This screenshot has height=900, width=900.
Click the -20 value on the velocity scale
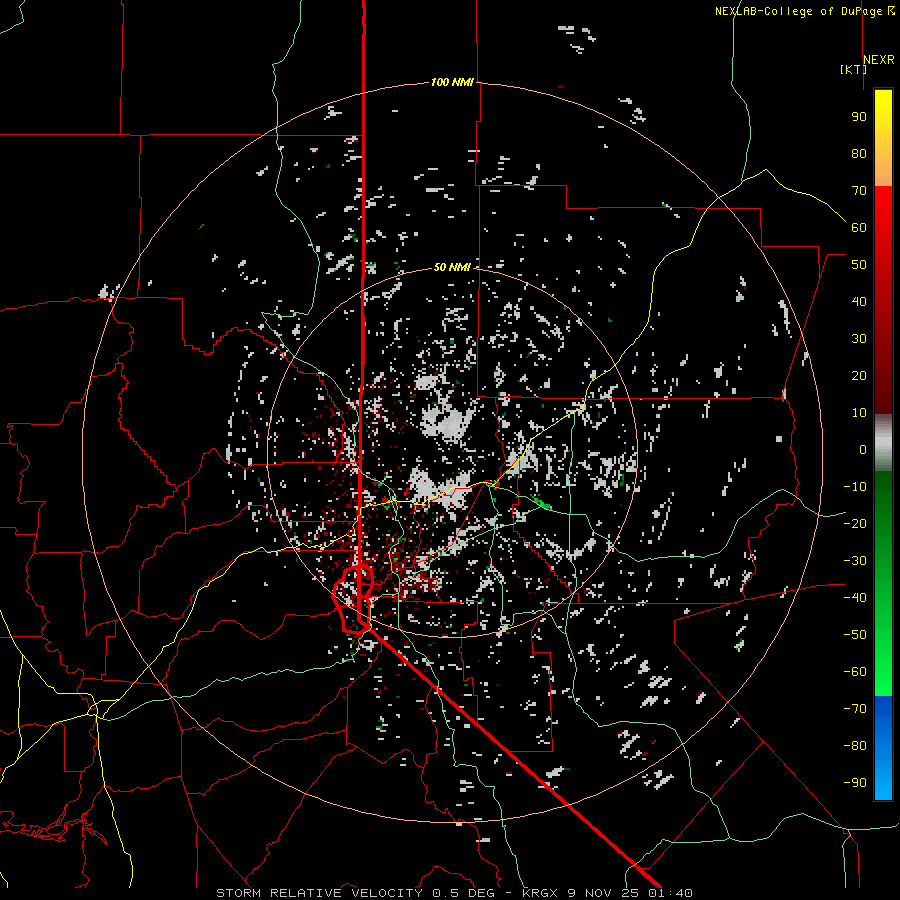coord(855,524)
